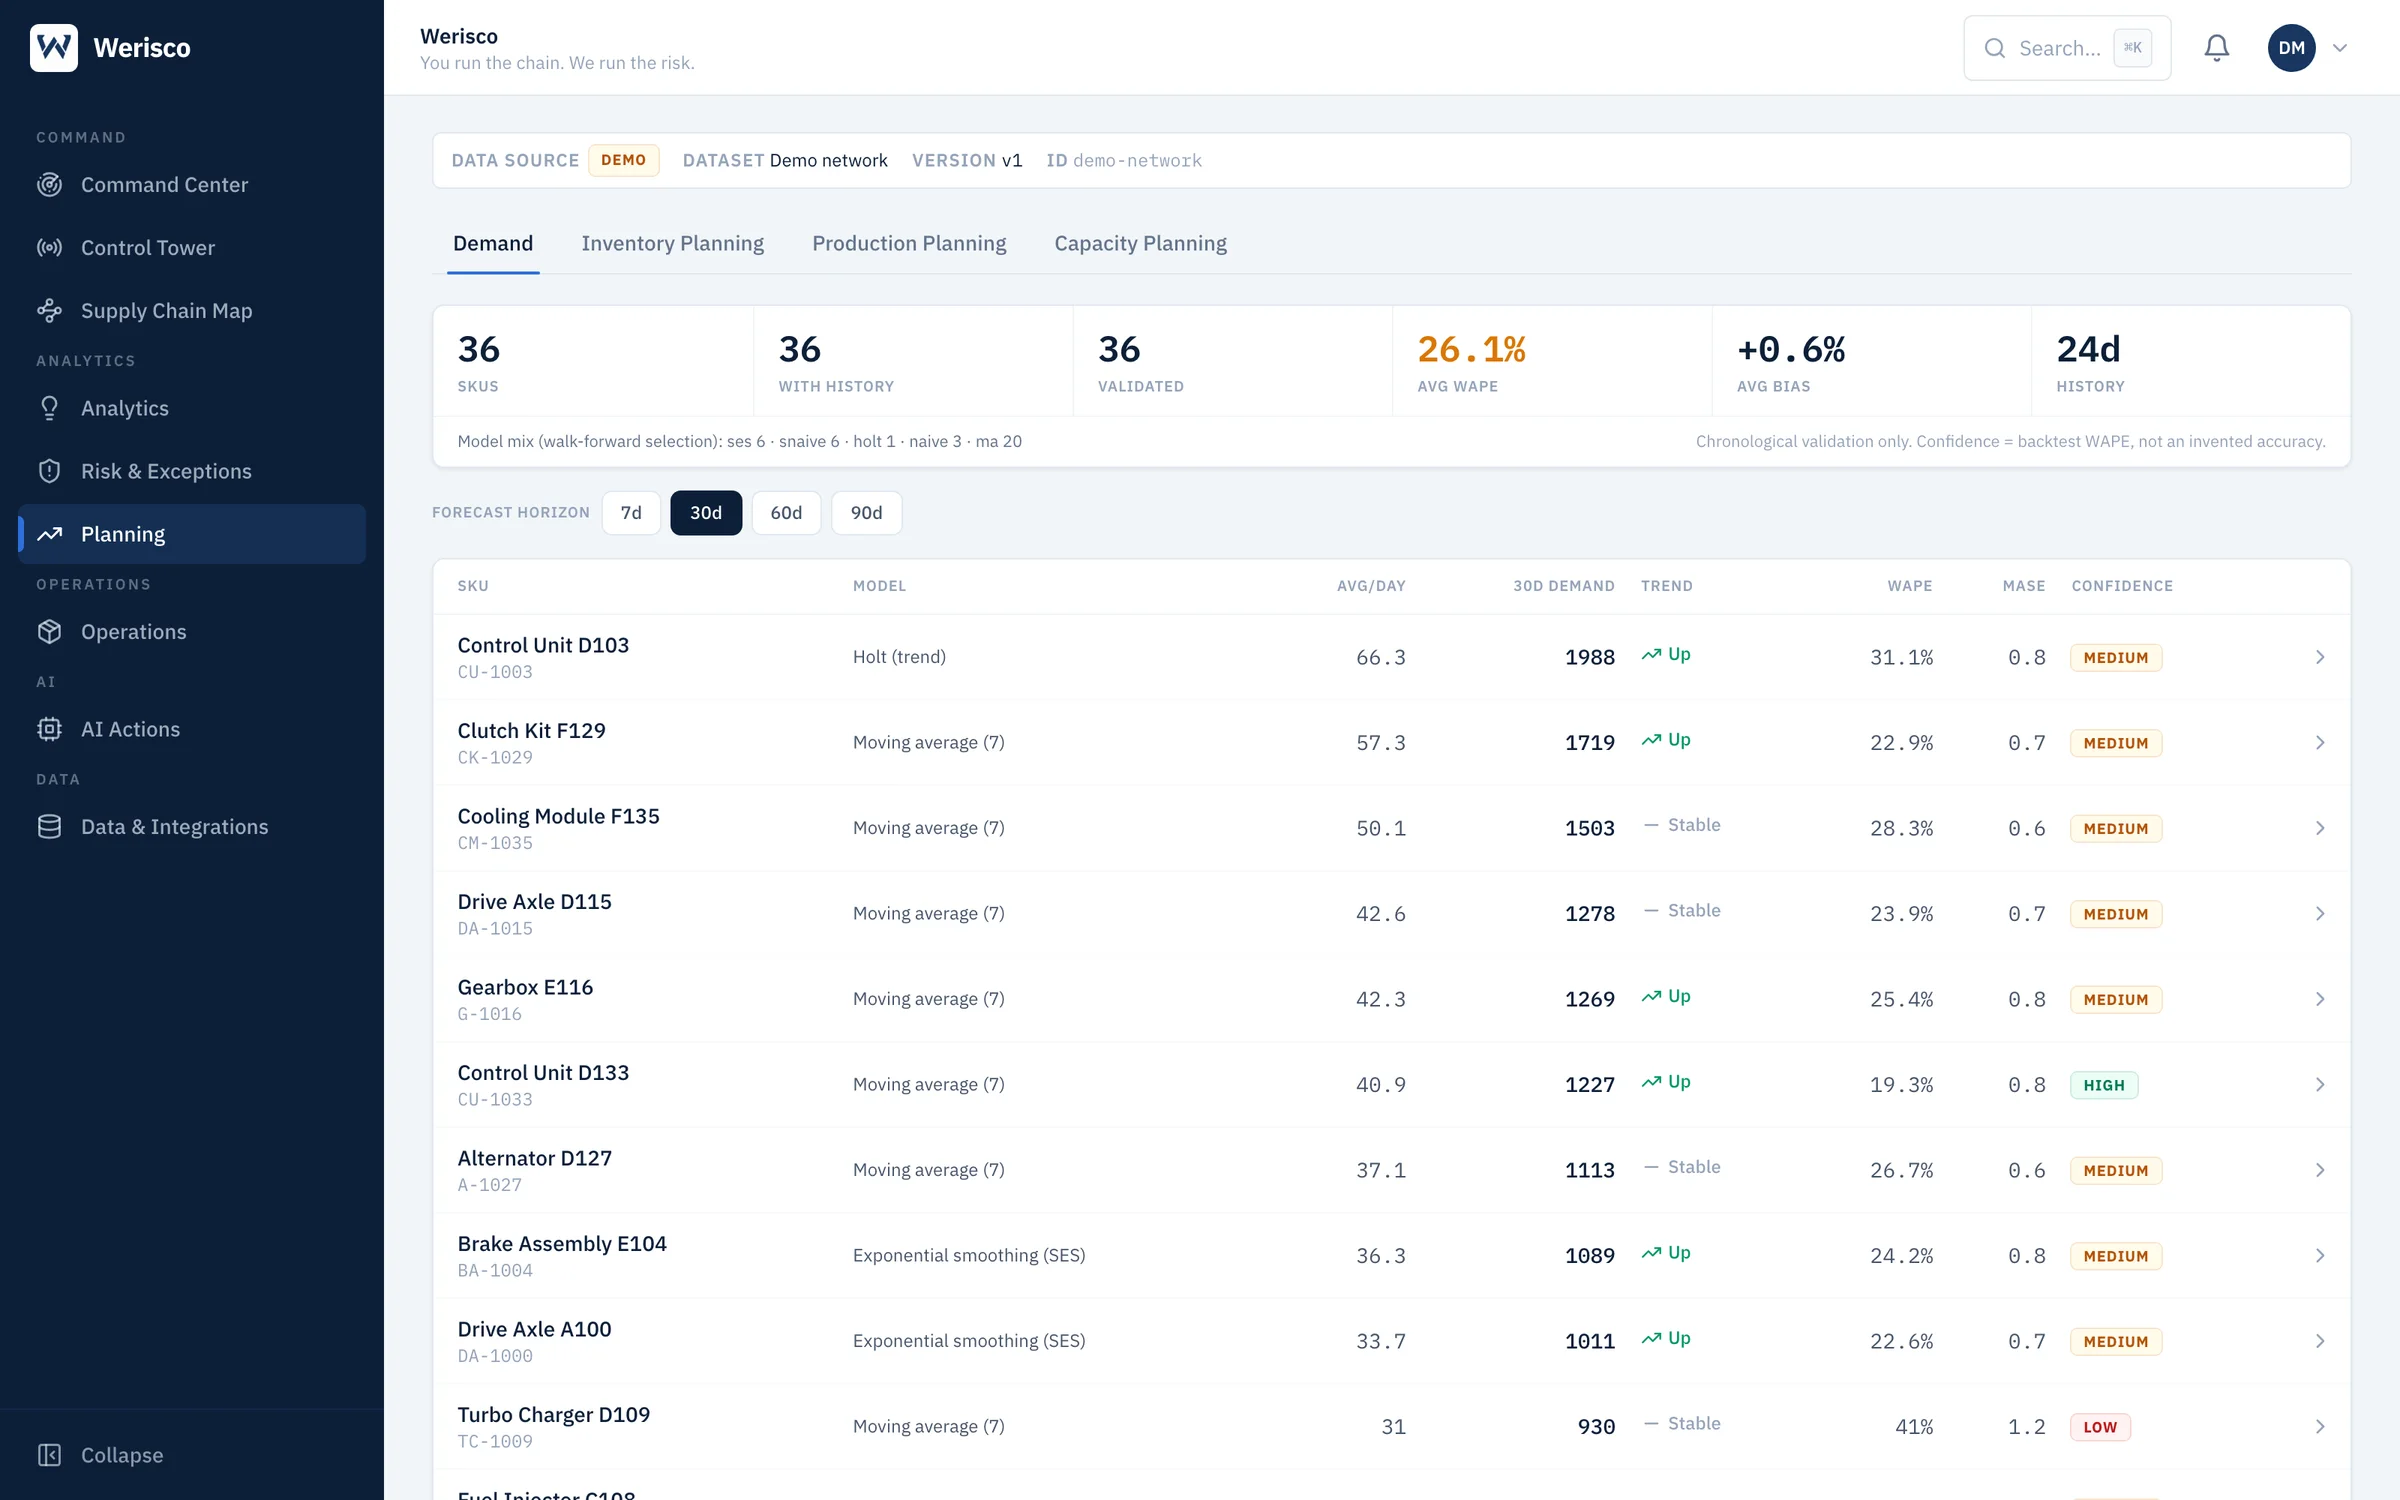This screenshot has height=1500, width=2400.
Task: Open Control Tower in sidebar
Action: (x=192, y=248)
